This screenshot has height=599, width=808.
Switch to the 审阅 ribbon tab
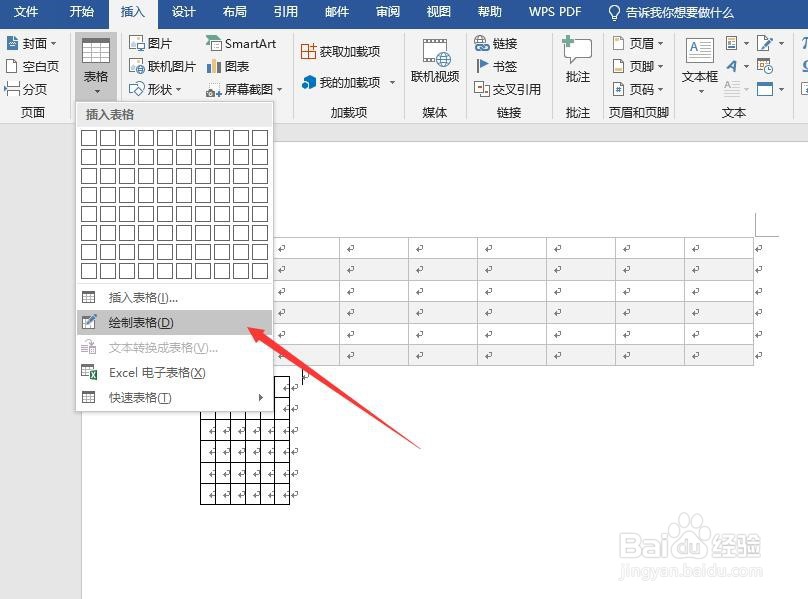click(387, 13)
